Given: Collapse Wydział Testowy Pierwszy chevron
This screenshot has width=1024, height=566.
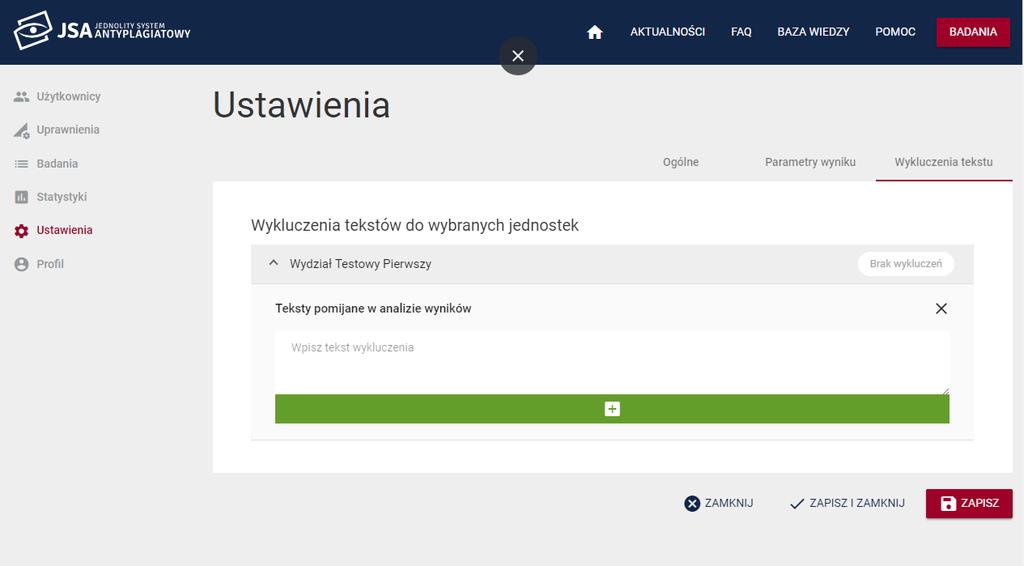Looking at the screenshot, I should point(274,263).
